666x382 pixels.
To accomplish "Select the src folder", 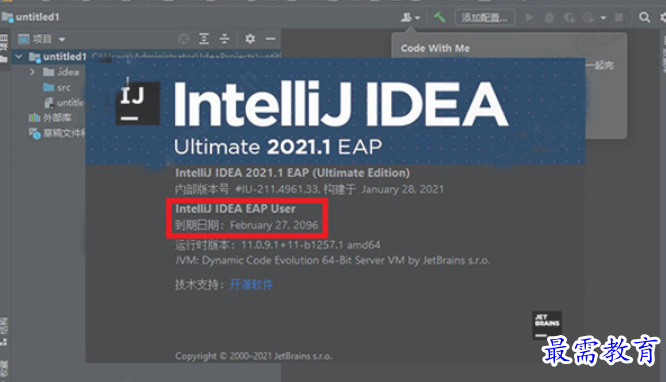I will [x=57, y=88].
